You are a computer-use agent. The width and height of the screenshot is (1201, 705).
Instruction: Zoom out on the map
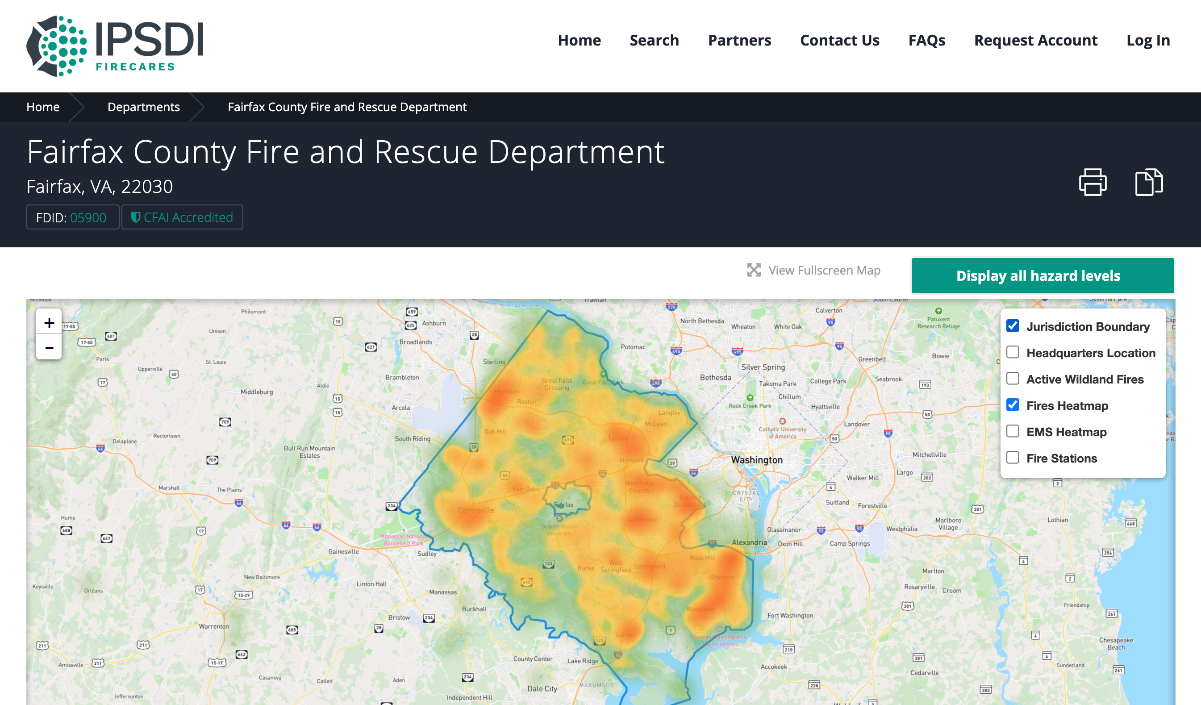coord(48,346)
